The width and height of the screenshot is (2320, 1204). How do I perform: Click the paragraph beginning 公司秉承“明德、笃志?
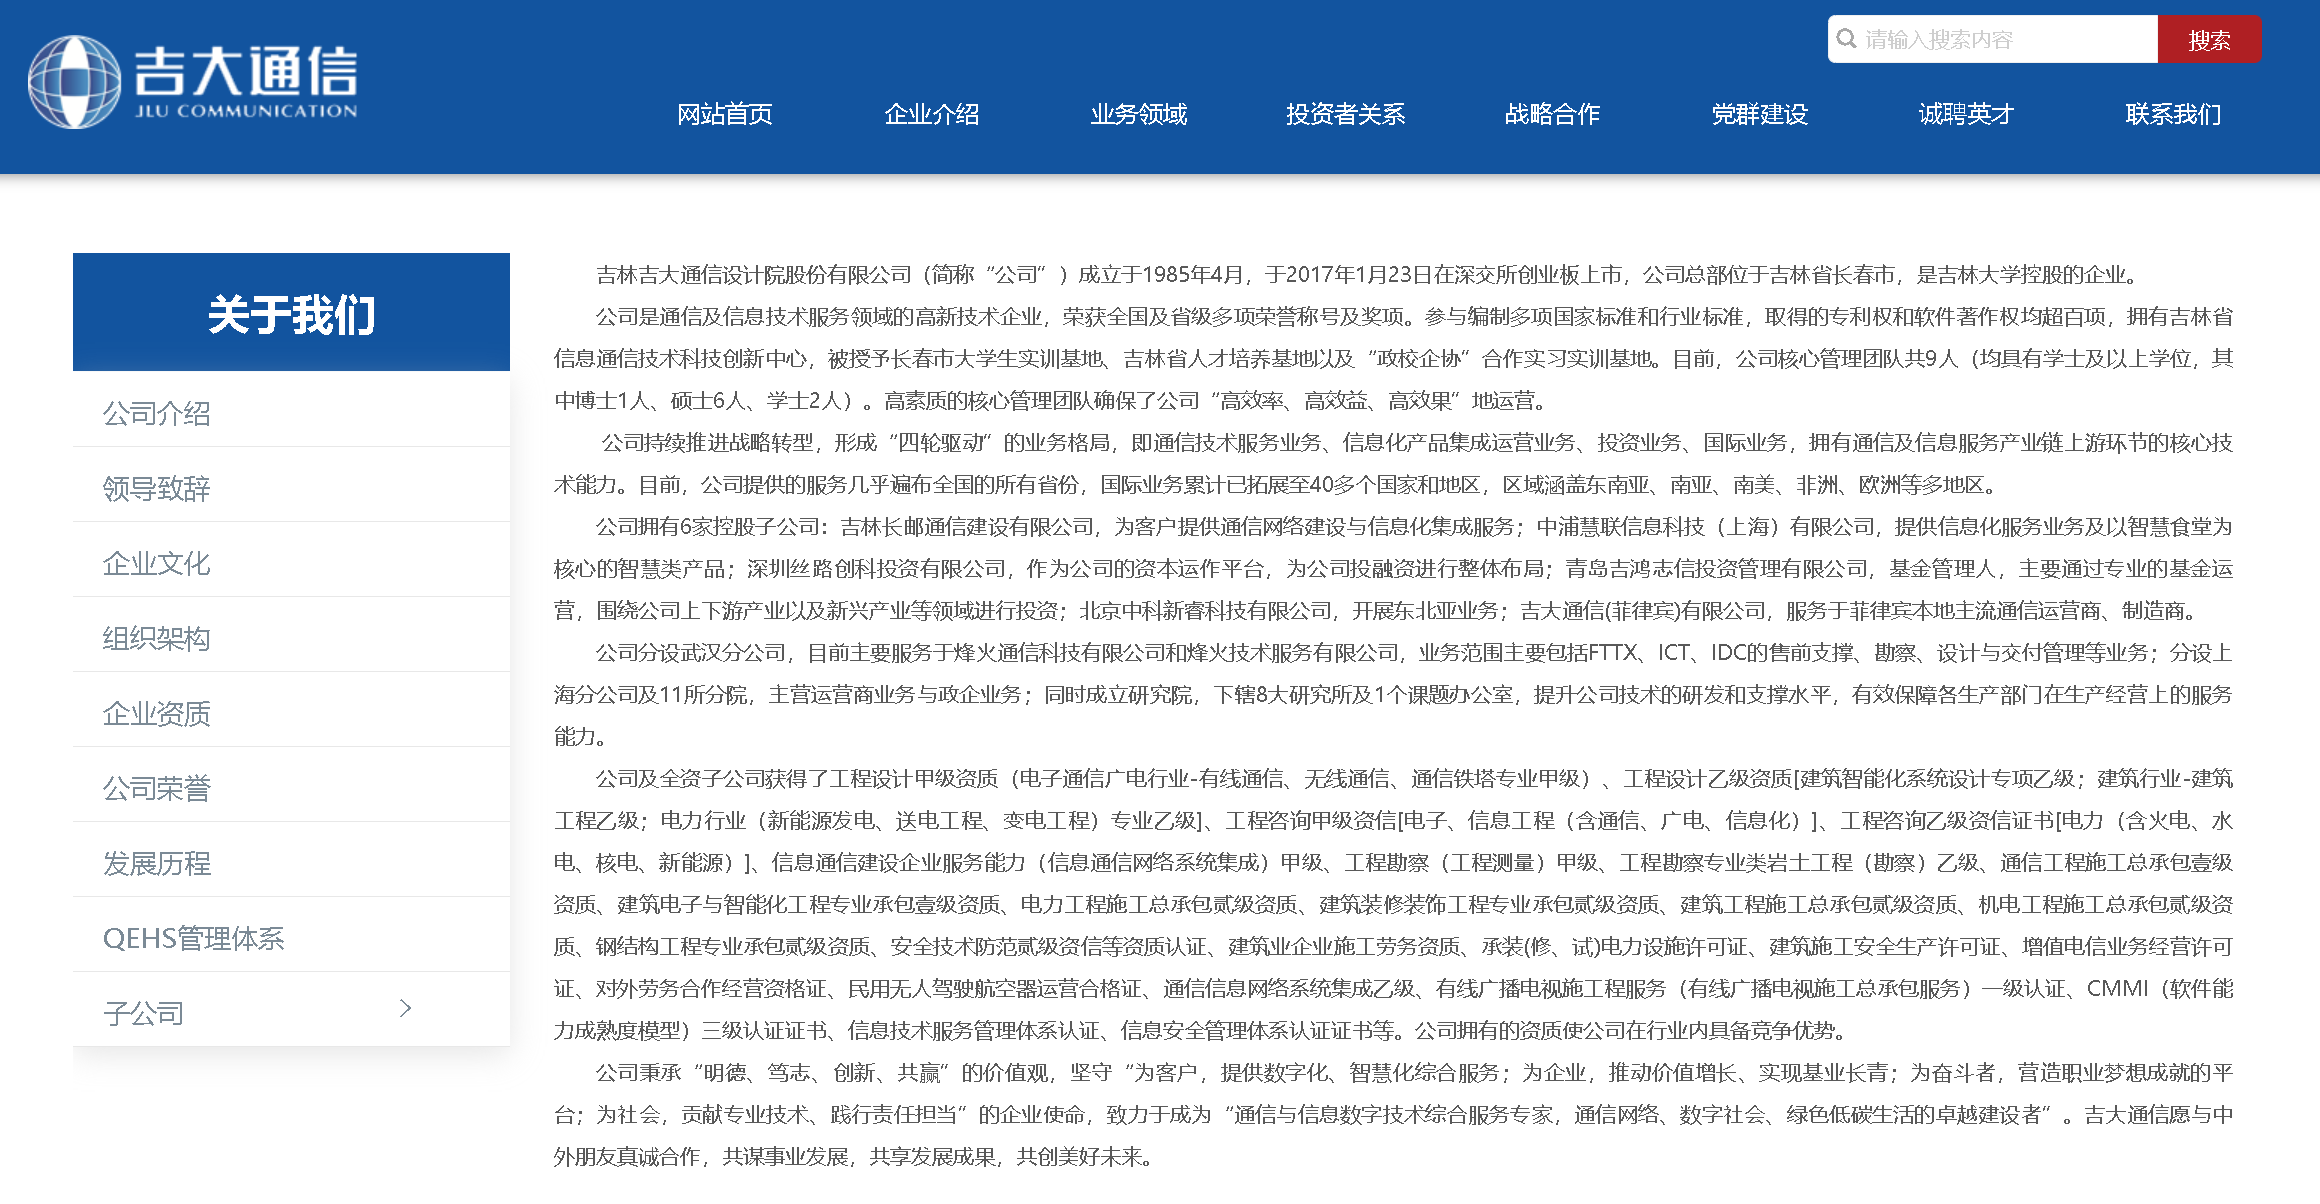click(1393, 1114)
